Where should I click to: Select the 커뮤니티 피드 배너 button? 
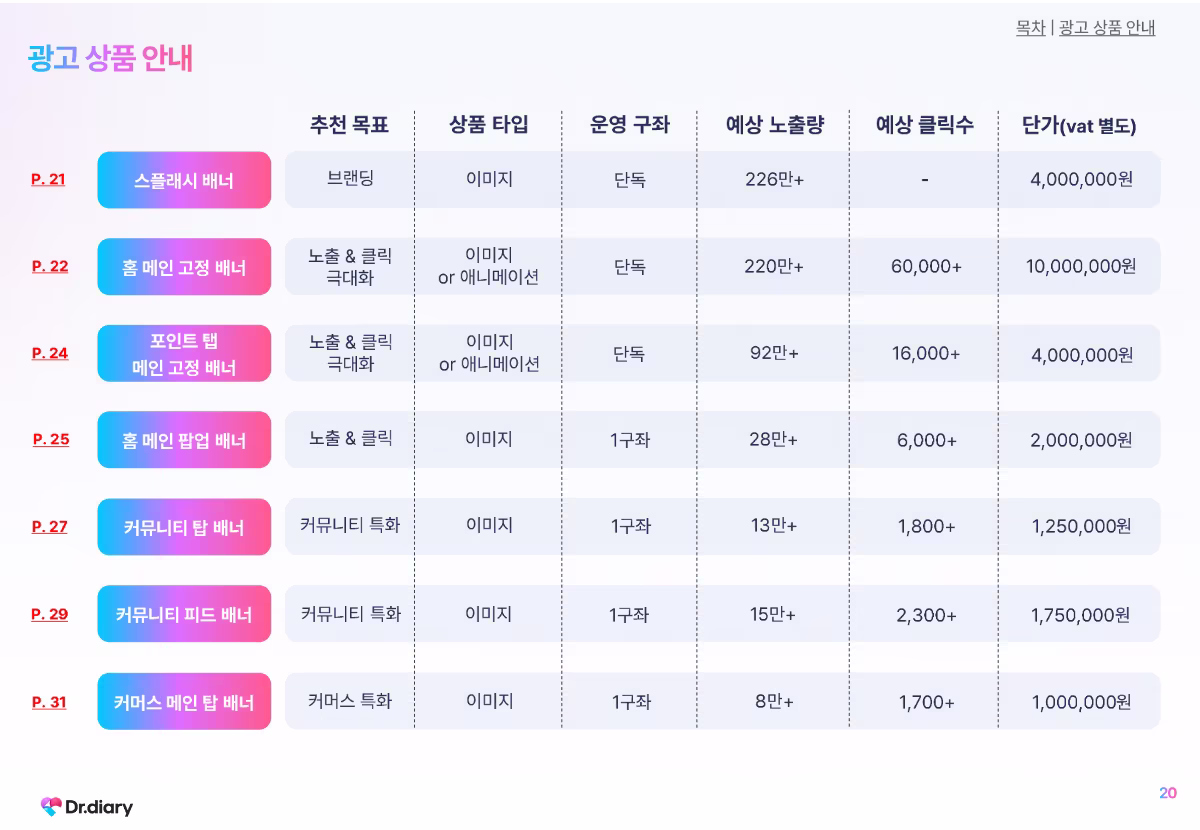(184, 614)
